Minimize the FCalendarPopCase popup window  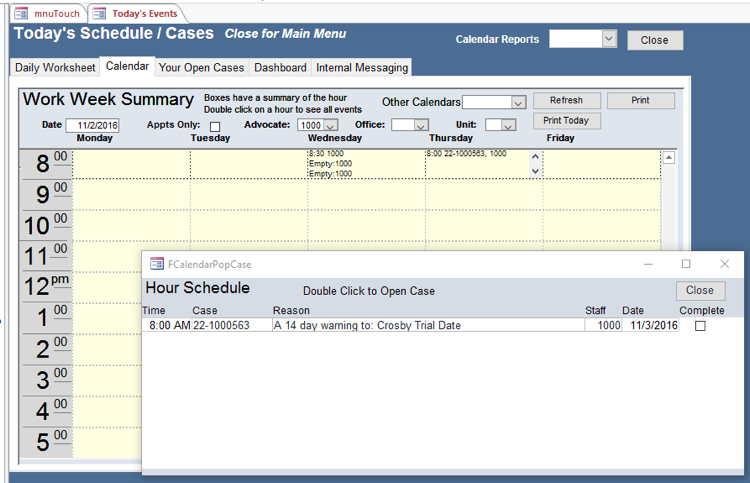coord(648,264)
